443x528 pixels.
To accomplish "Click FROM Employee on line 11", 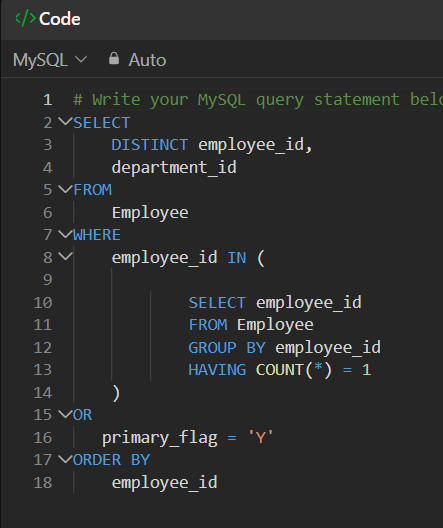I will (251, 325).
